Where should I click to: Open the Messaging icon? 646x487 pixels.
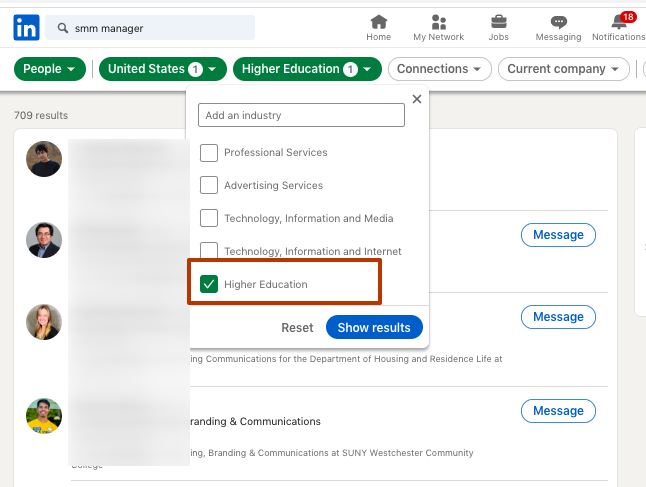[558, 22]
